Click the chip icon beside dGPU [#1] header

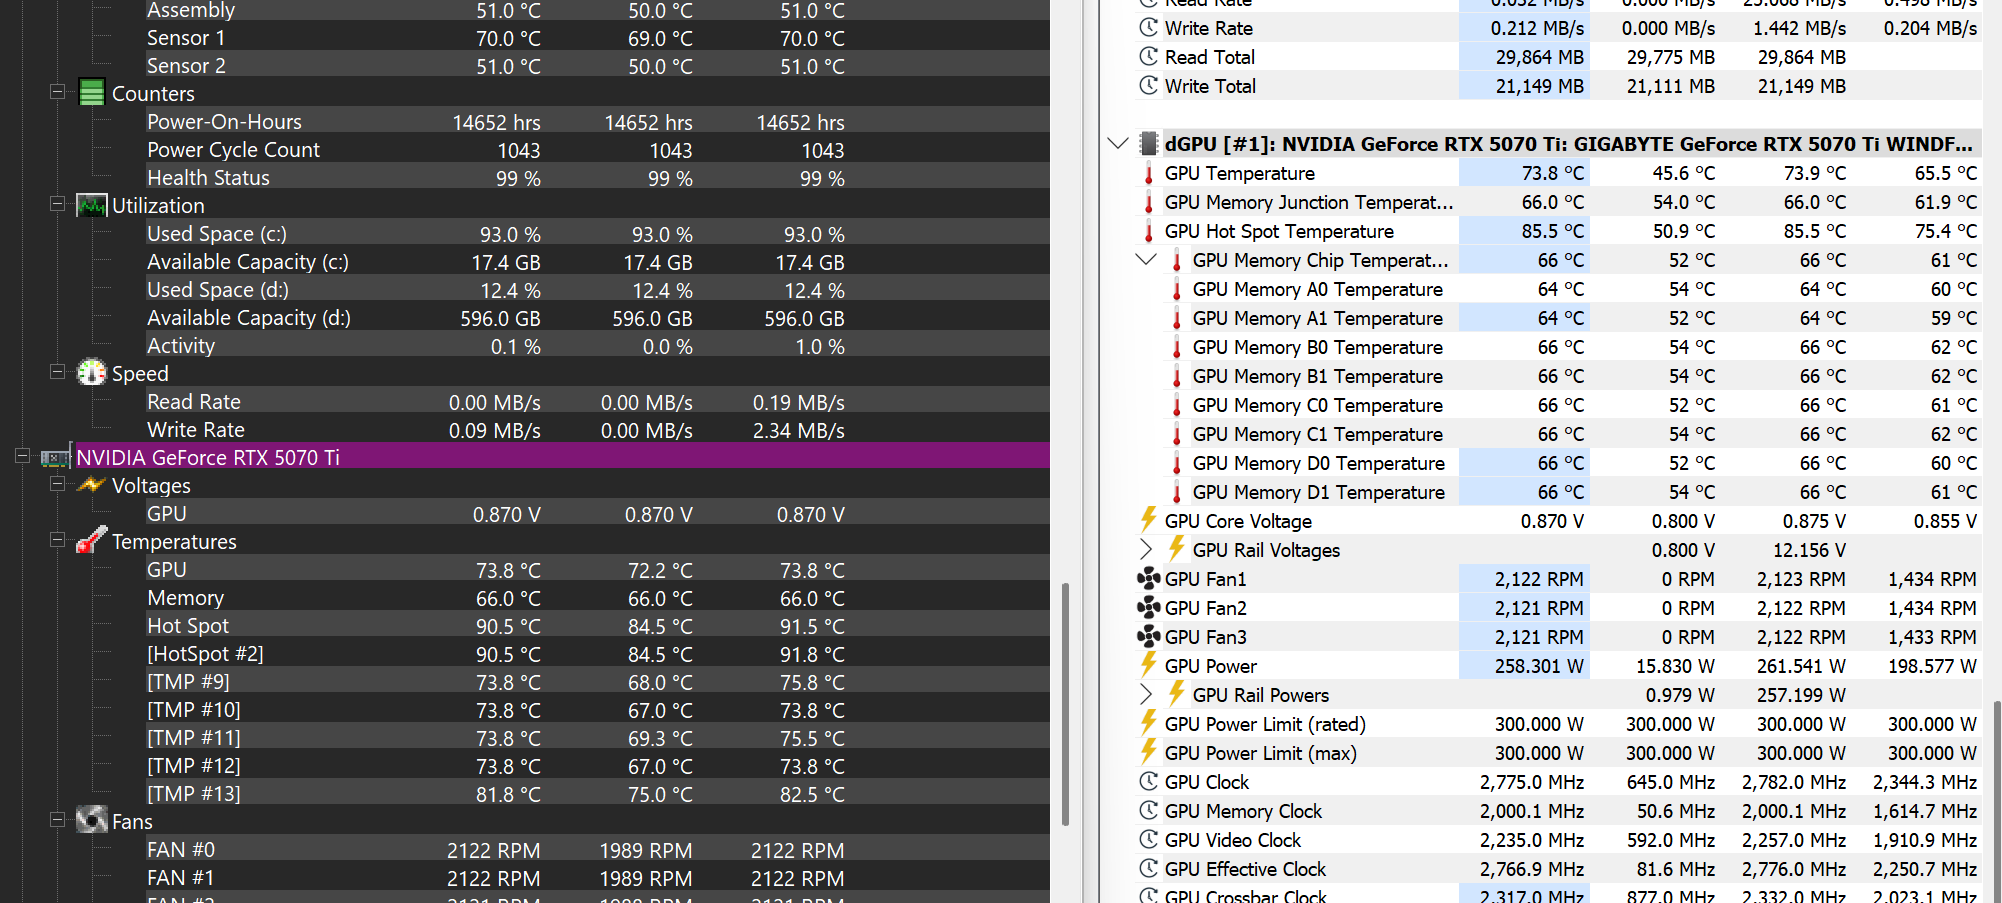coord(1149,144)
